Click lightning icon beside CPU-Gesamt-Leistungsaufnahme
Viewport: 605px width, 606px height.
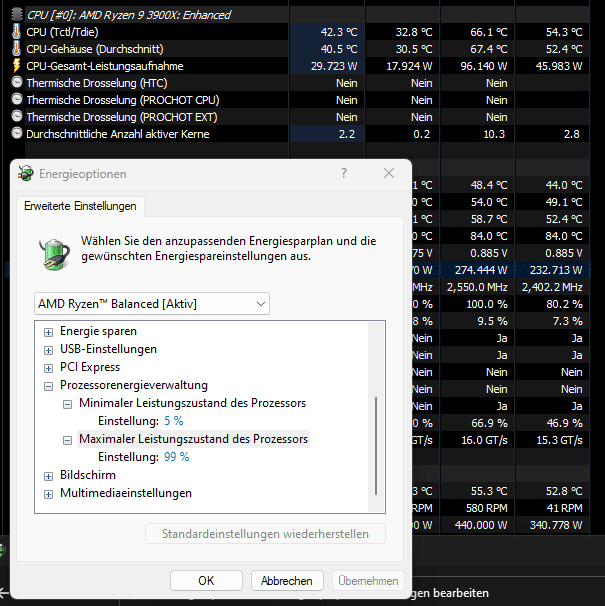pyautogui.click(x=17, y=66)
